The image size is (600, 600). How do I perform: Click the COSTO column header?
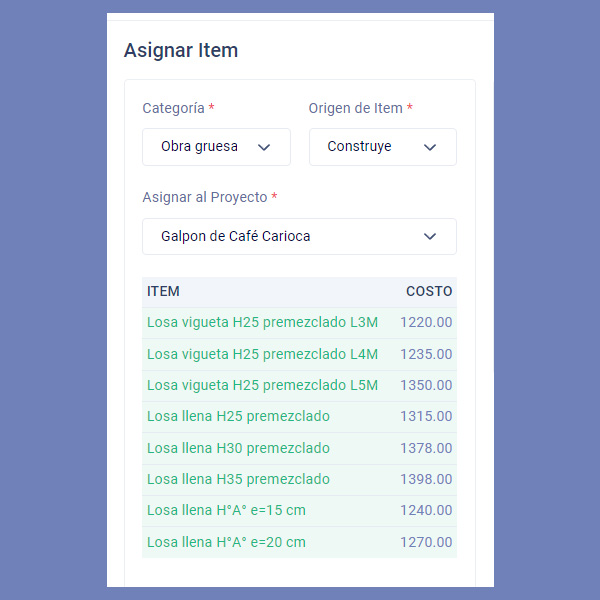[428, 292]
